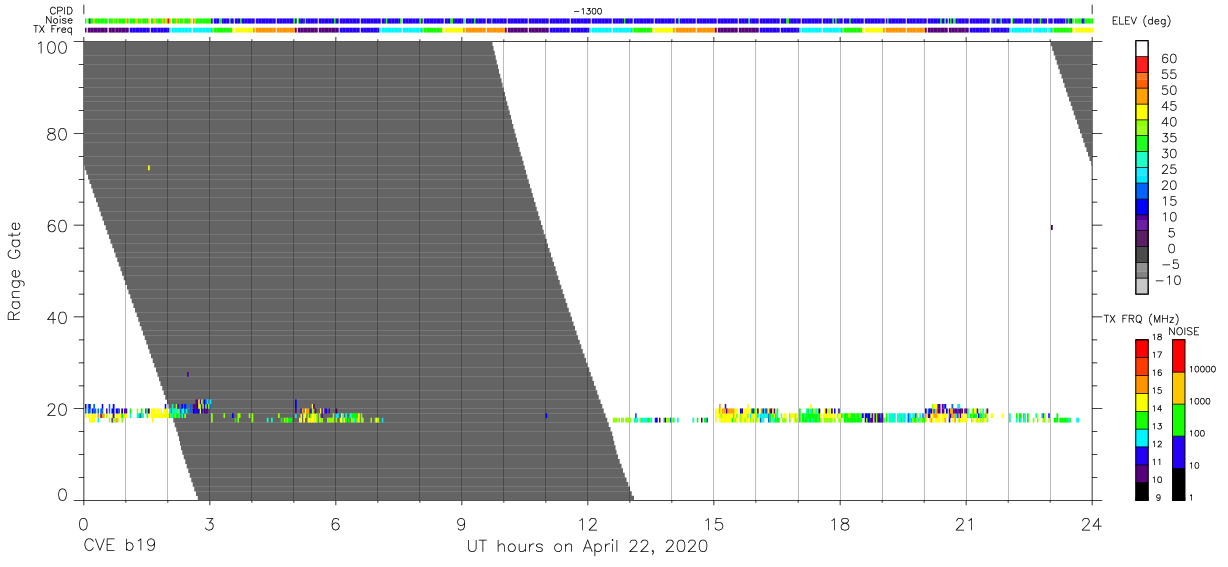Click the isolated purple data point near 23 UT
The height and width of the screenshot is (567, 1228).
tap(1052, 227)
